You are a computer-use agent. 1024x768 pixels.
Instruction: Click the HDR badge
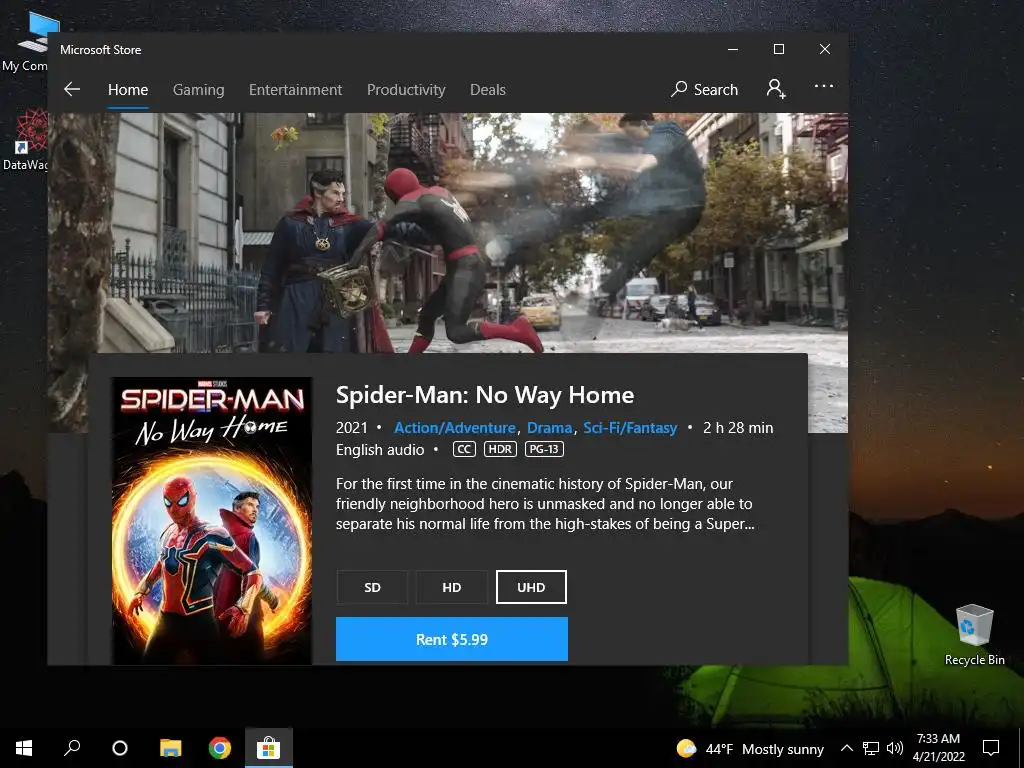pos(500,449)
